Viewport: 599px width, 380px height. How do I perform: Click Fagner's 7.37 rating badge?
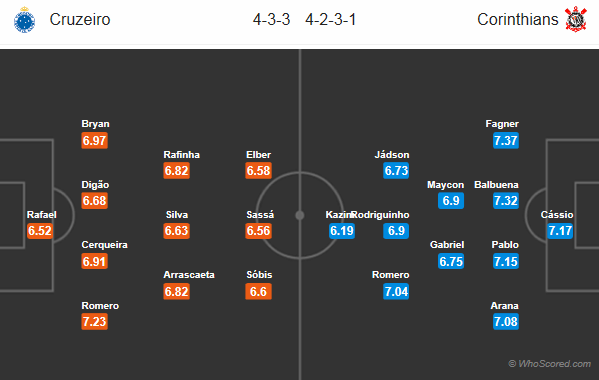[505, 140]
